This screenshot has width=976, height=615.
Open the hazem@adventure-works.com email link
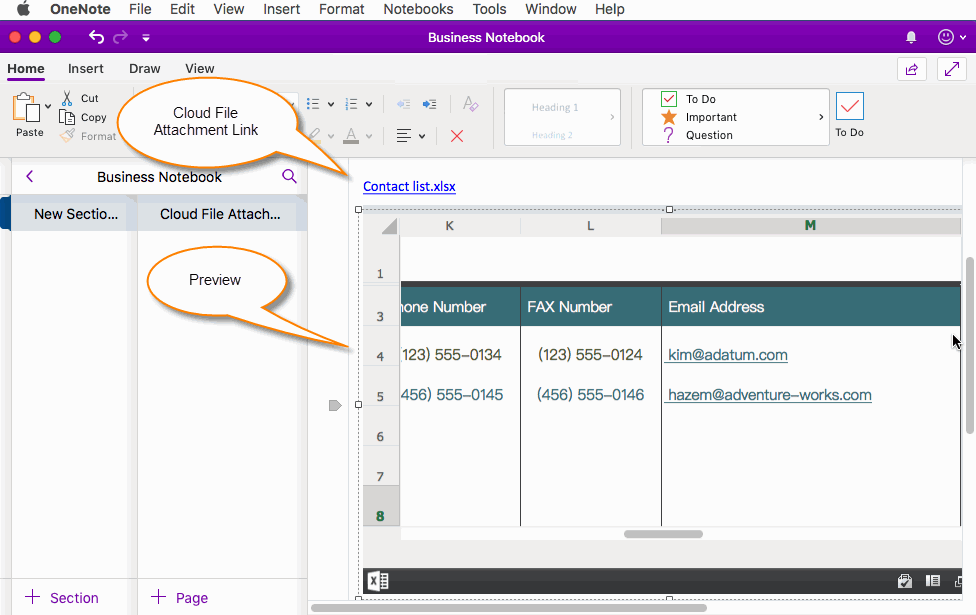(x=769, y=395)
